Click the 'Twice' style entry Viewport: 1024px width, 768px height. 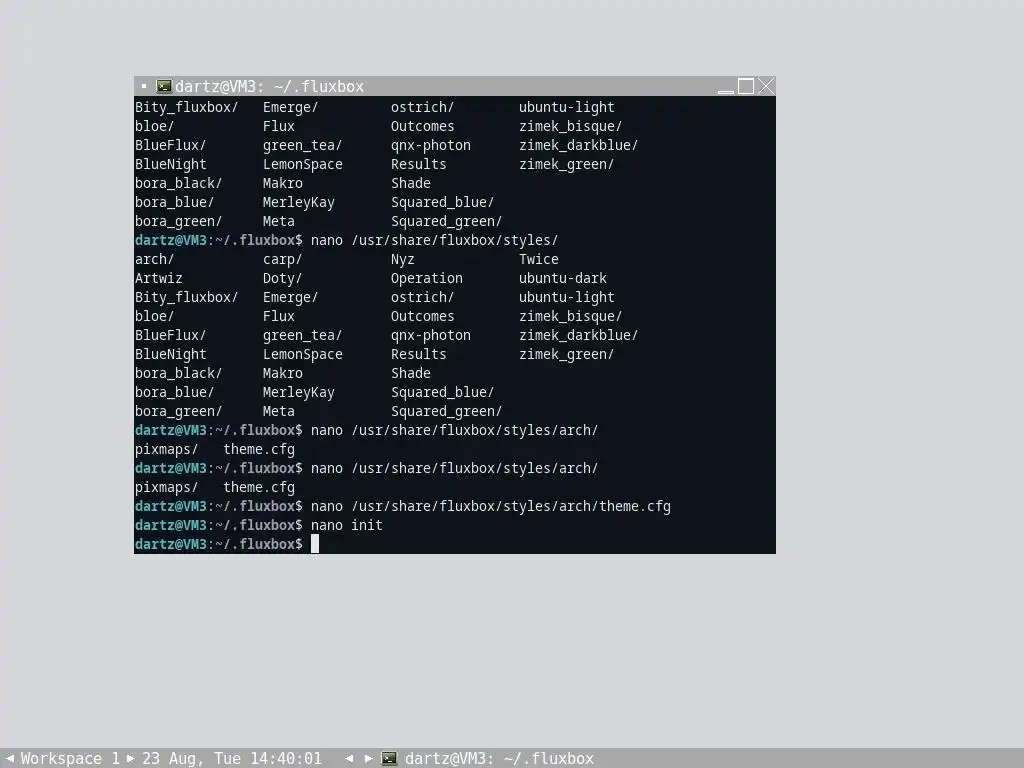pyautogui.click(x=539, y=259)
